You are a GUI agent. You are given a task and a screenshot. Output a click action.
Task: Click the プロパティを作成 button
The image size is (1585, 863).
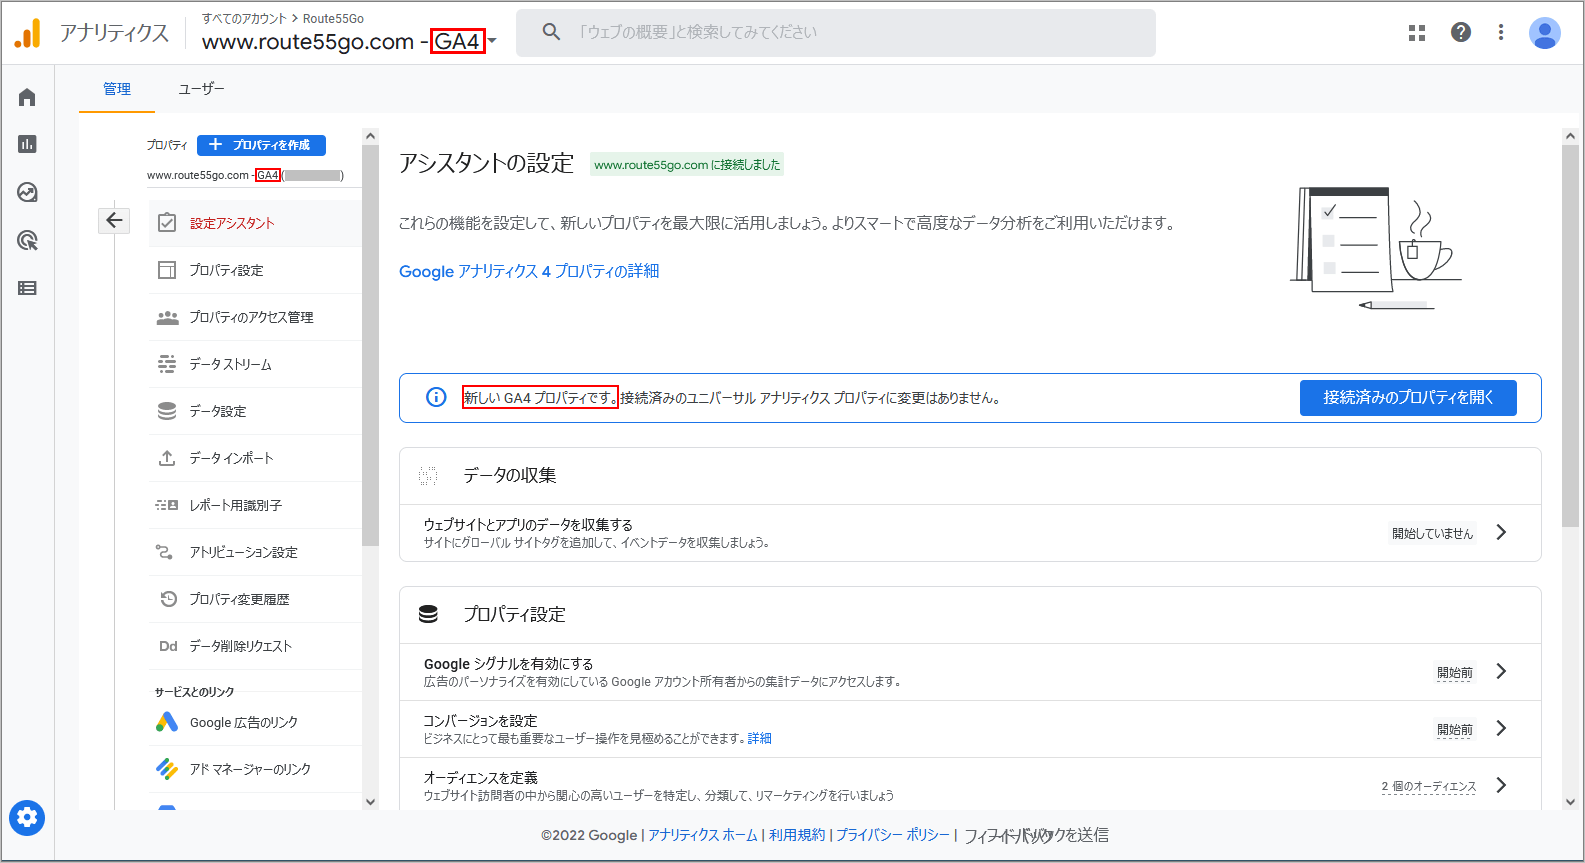[x=261, y=145]
